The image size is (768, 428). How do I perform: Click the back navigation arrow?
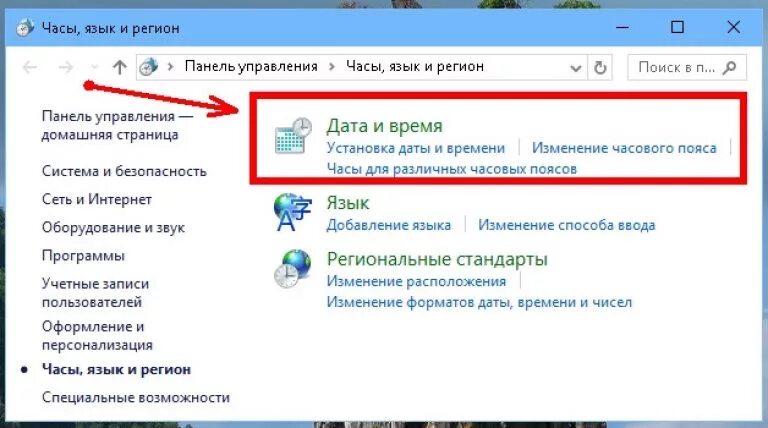30,67
